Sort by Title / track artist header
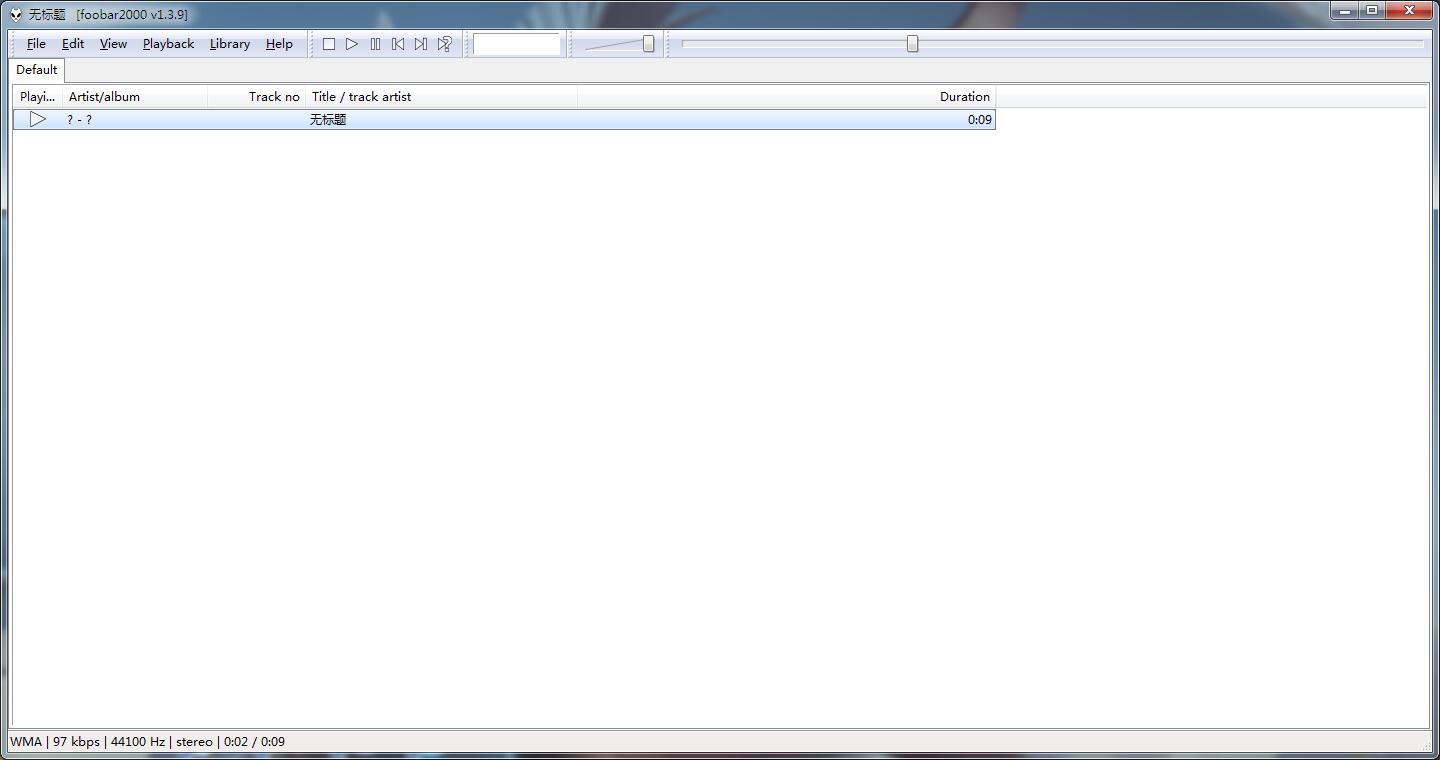Screen dimensions: 1440x760 coord(441,97)
